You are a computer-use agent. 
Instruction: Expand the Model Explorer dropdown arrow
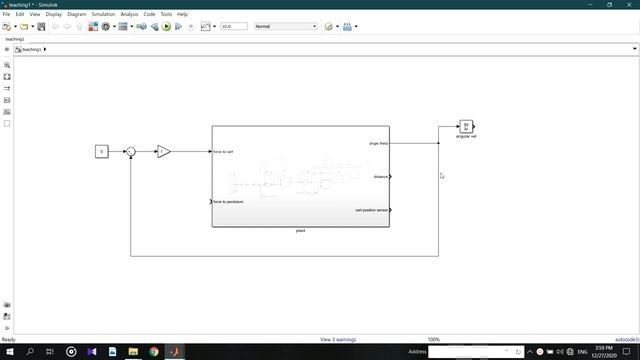click(x=131, y=27)
